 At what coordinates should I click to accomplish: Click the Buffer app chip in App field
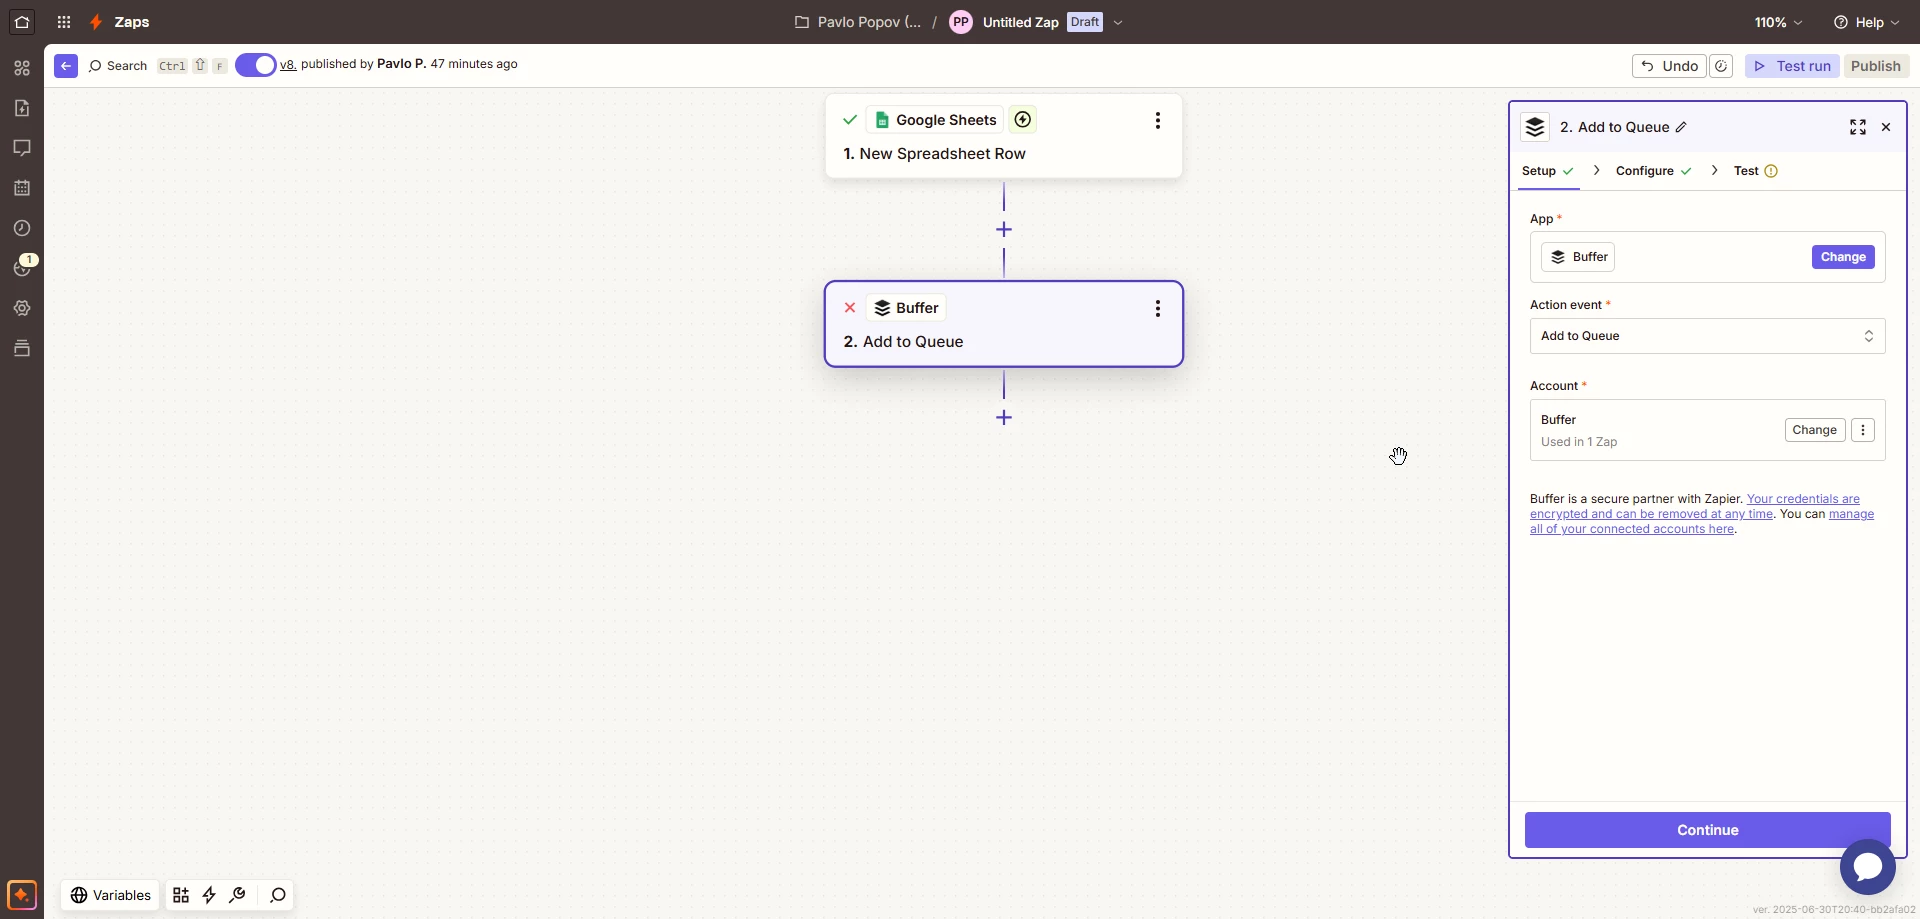pyautogui.click(x=1578, y=257)
